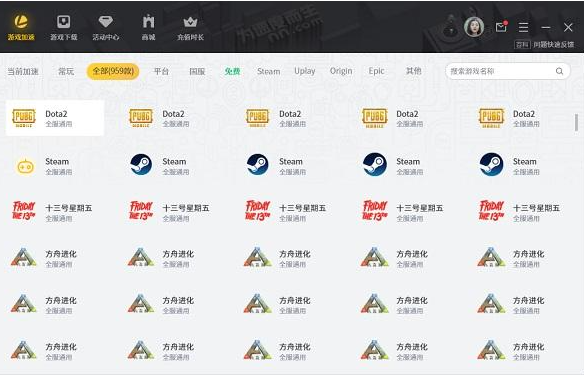Screen dimensions: 584x375
Task: Focus the 搜索游戏名称 search field
Action: (508, 71)
